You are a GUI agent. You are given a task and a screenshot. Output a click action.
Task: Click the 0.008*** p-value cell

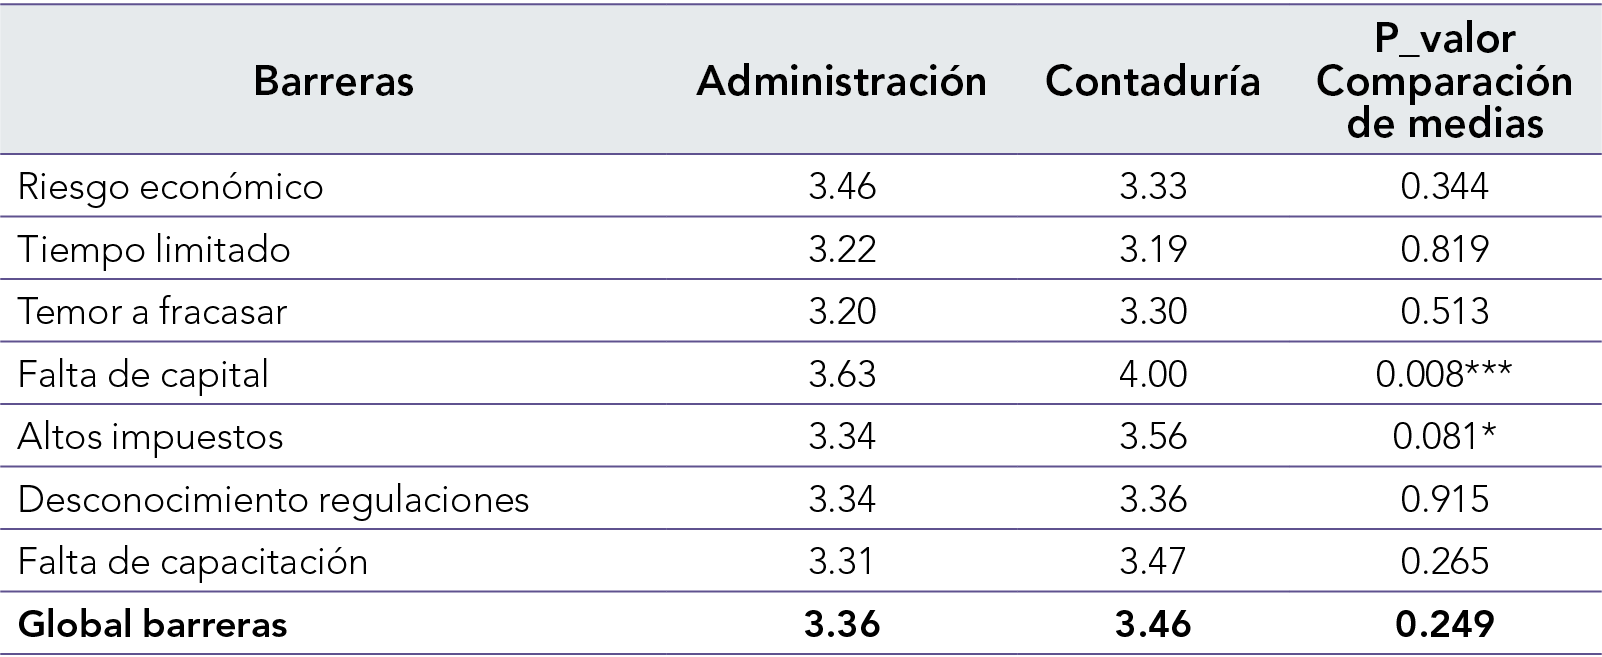coord(1443,374)
